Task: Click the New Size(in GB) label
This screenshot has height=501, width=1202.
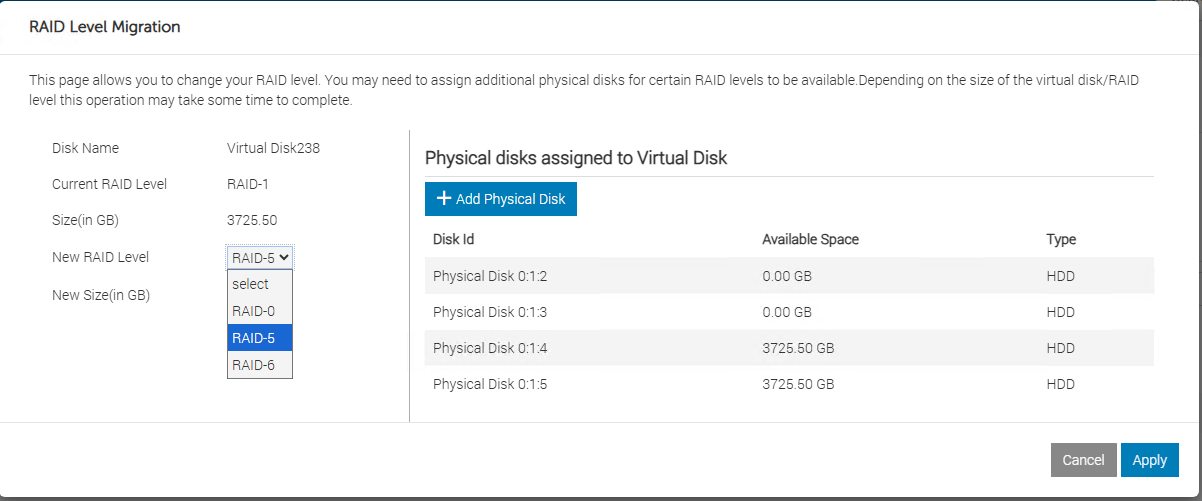Action: point(101,295)
